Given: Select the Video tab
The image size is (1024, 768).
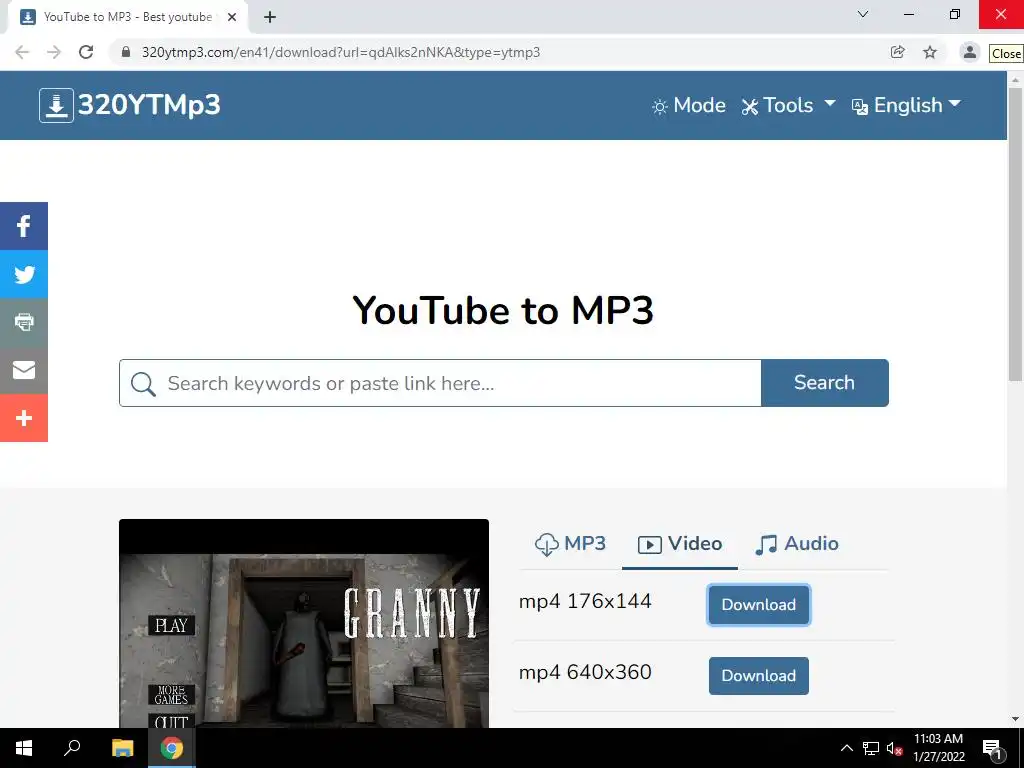Looking at the screenshot, I should [680, 544].
